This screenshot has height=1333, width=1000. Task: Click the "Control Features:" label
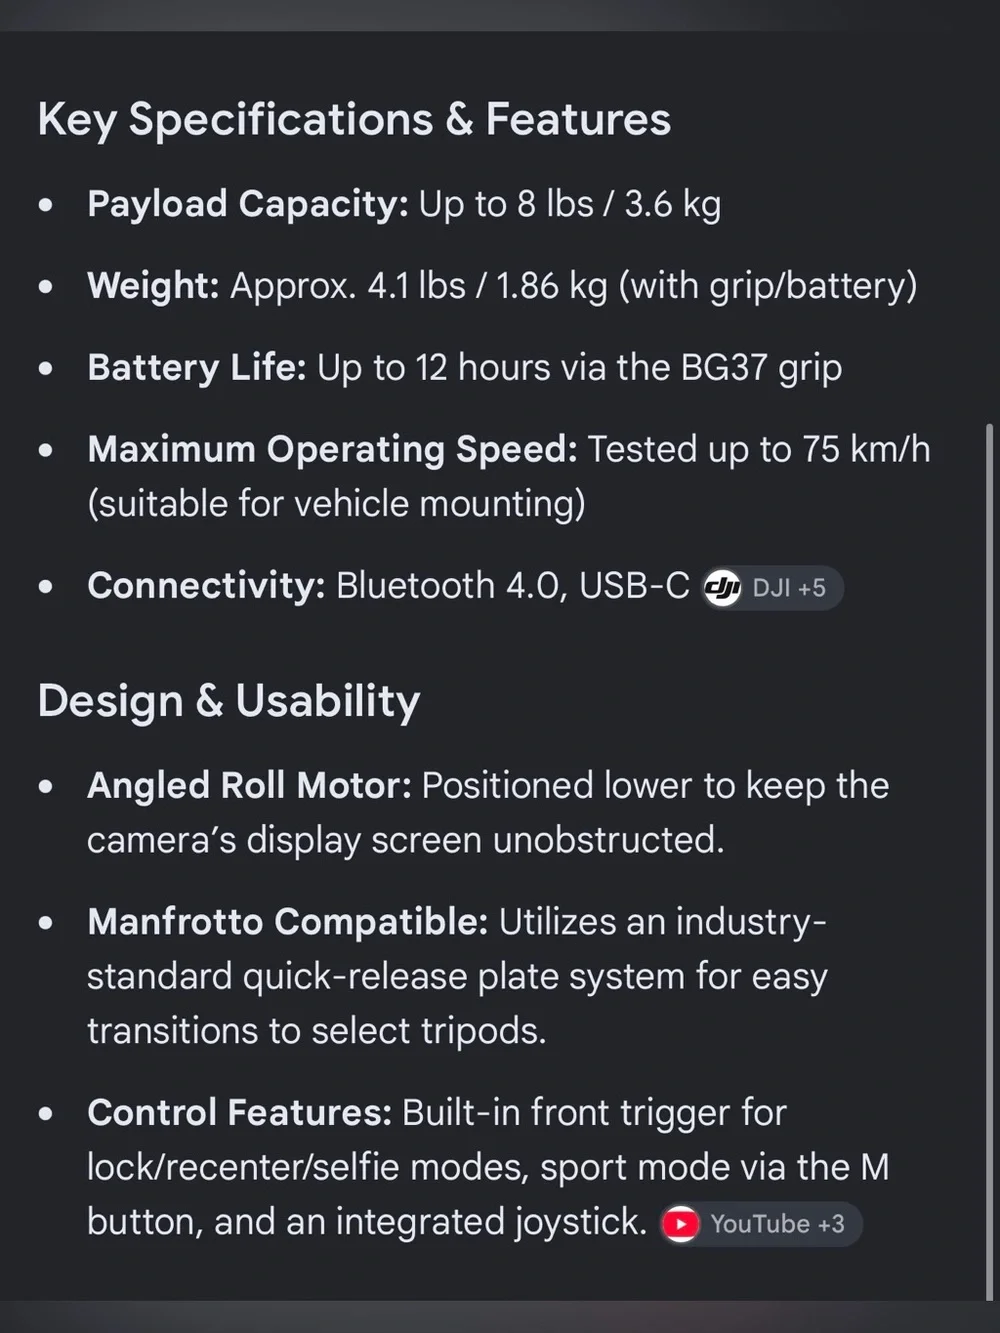click(239, 1113)
